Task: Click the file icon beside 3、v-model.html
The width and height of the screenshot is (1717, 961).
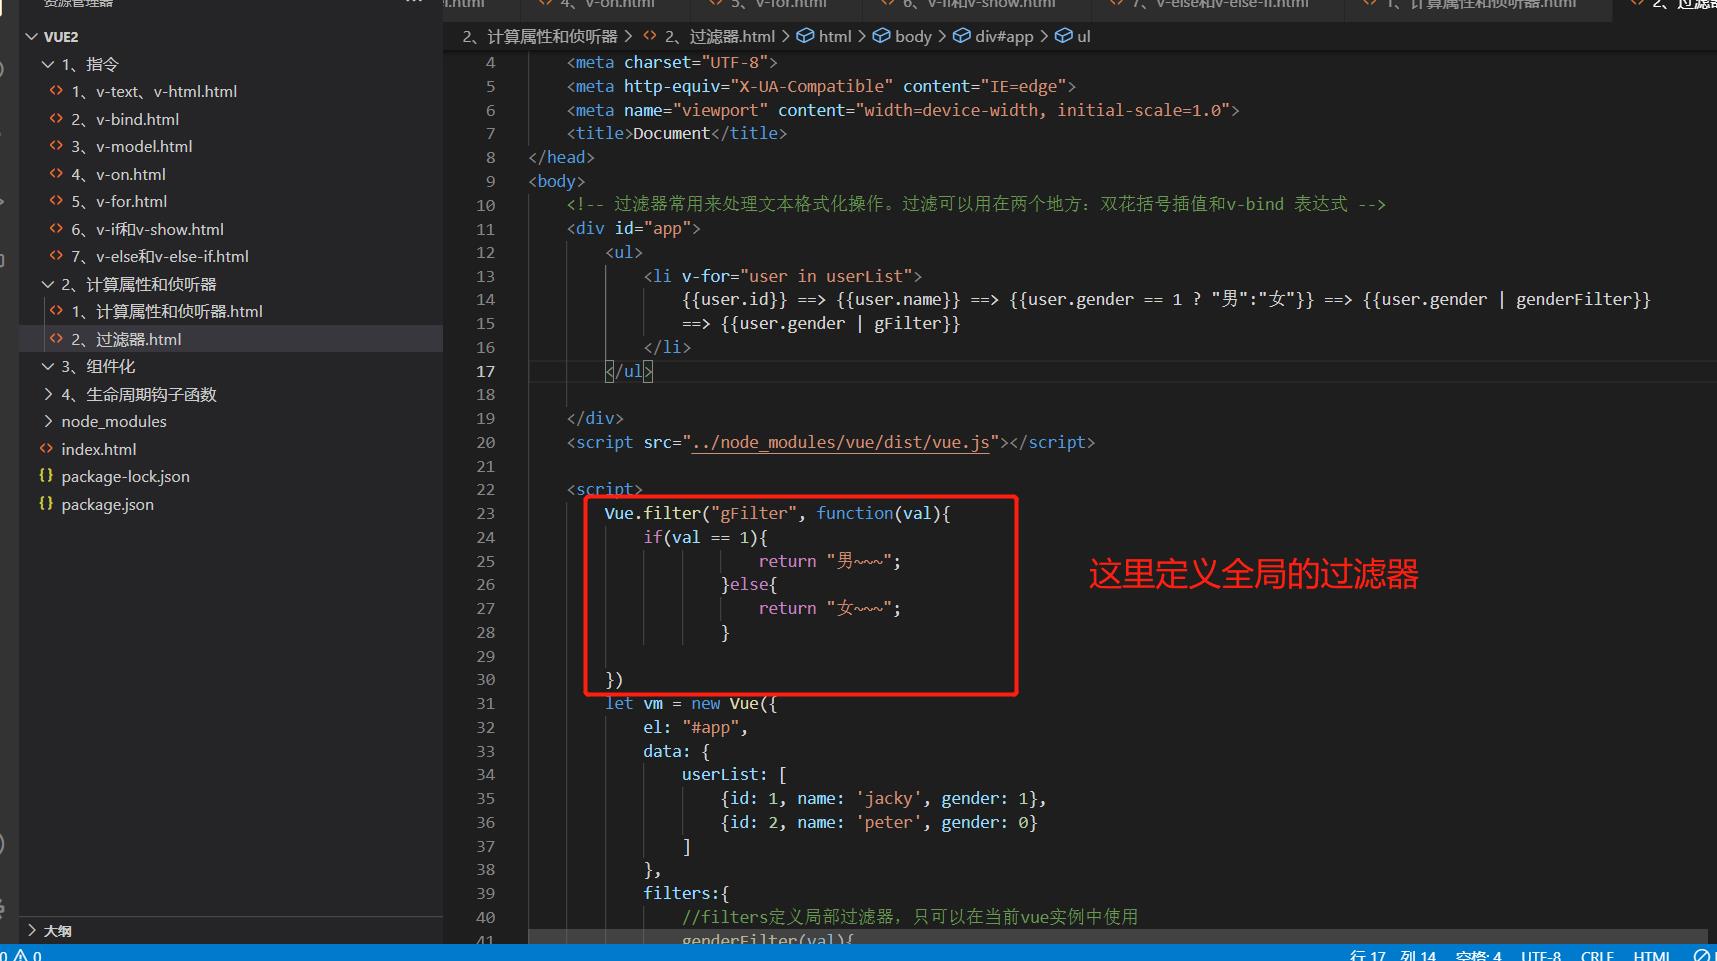Action: (56, 146)
